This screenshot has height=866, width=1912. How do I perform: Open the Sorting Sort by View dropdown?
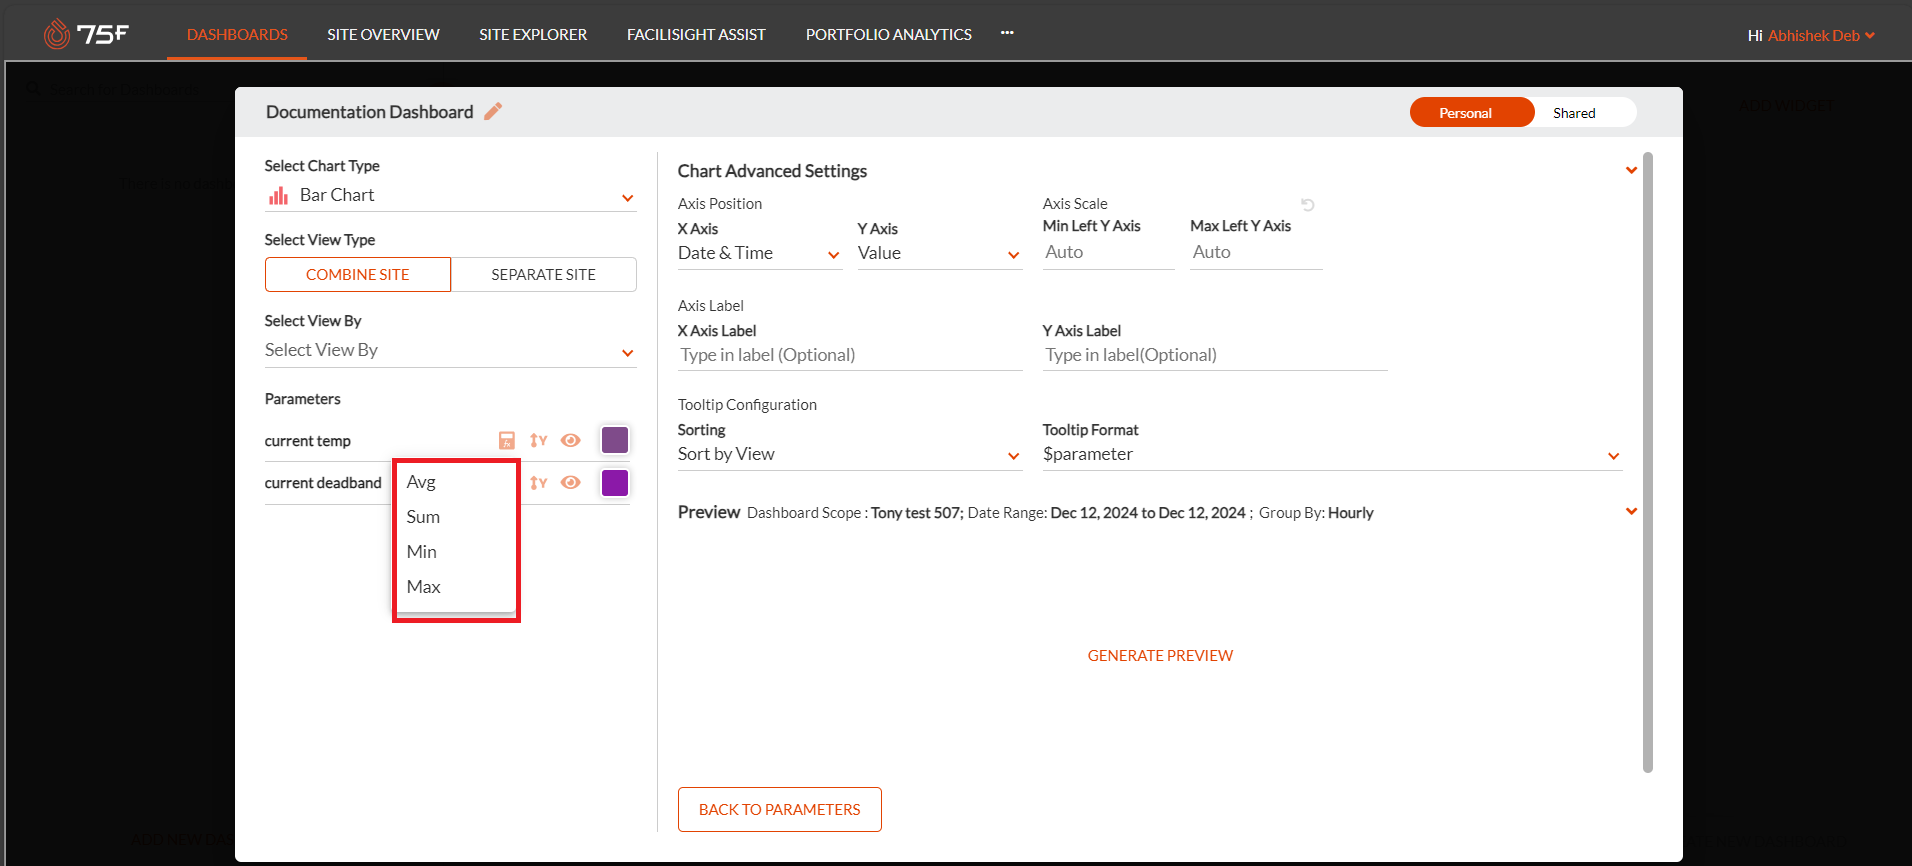(x=850, y=454)
